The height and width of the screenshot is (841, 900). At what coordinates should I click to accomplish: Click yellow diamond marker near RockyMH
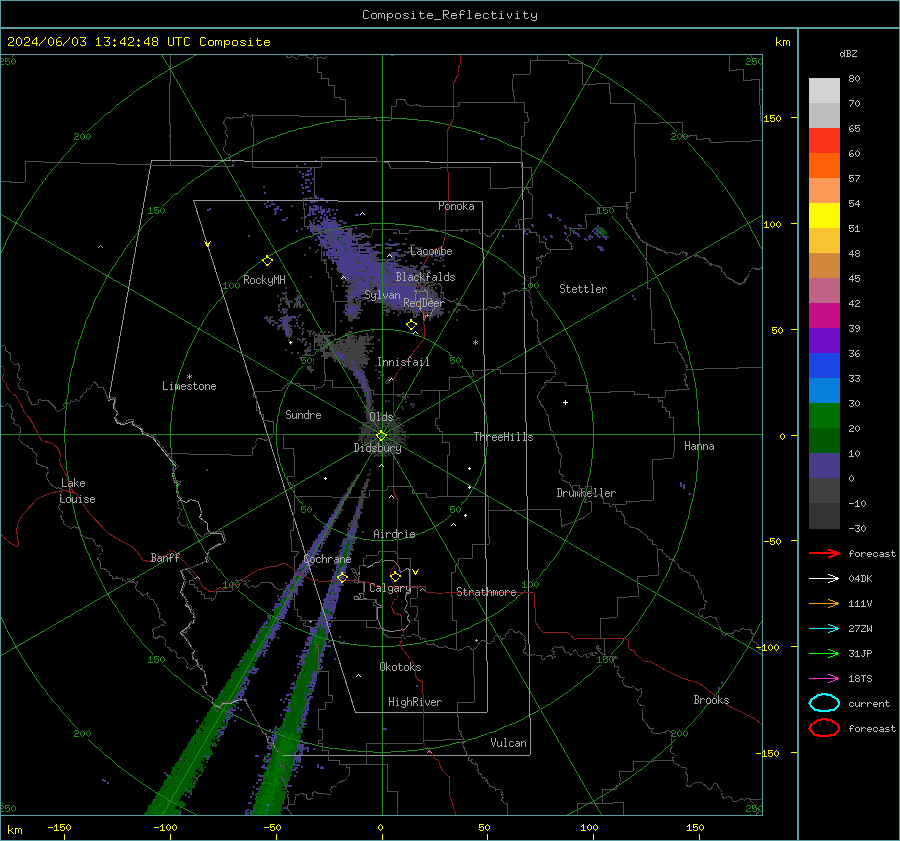point(267,261)
